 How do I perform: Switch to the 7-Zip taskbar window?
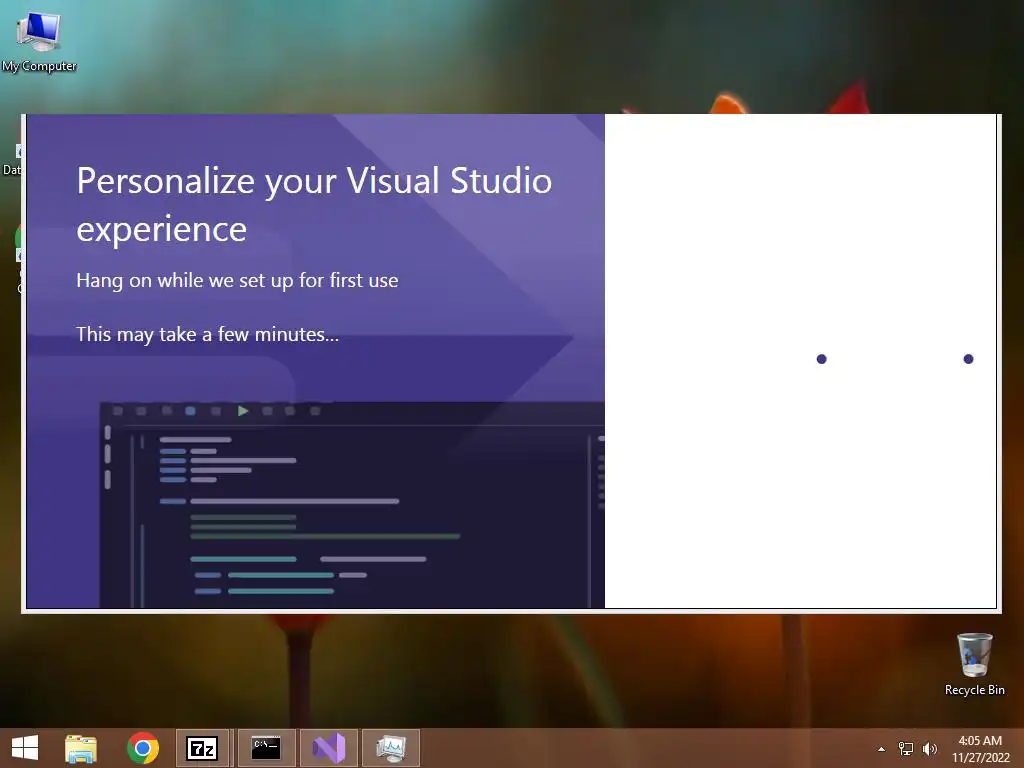coord(202,748)
